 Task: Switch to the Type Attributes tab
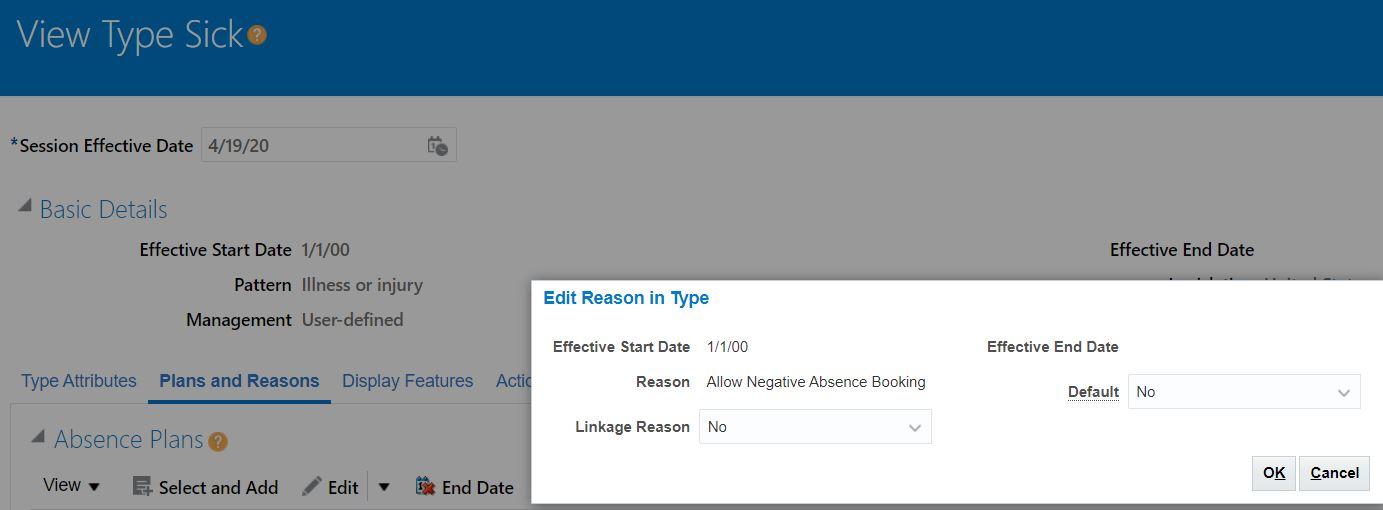[x=79, y=381]
